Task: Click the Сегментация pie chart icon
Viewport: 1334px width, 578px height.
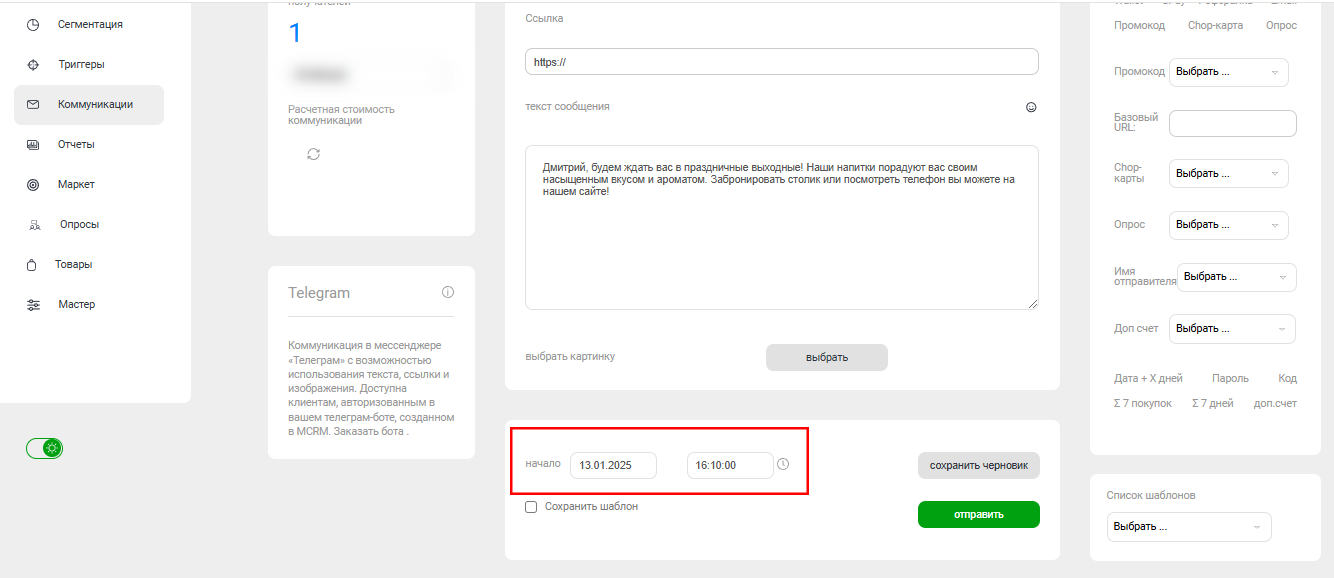Action: coord(33,24)
